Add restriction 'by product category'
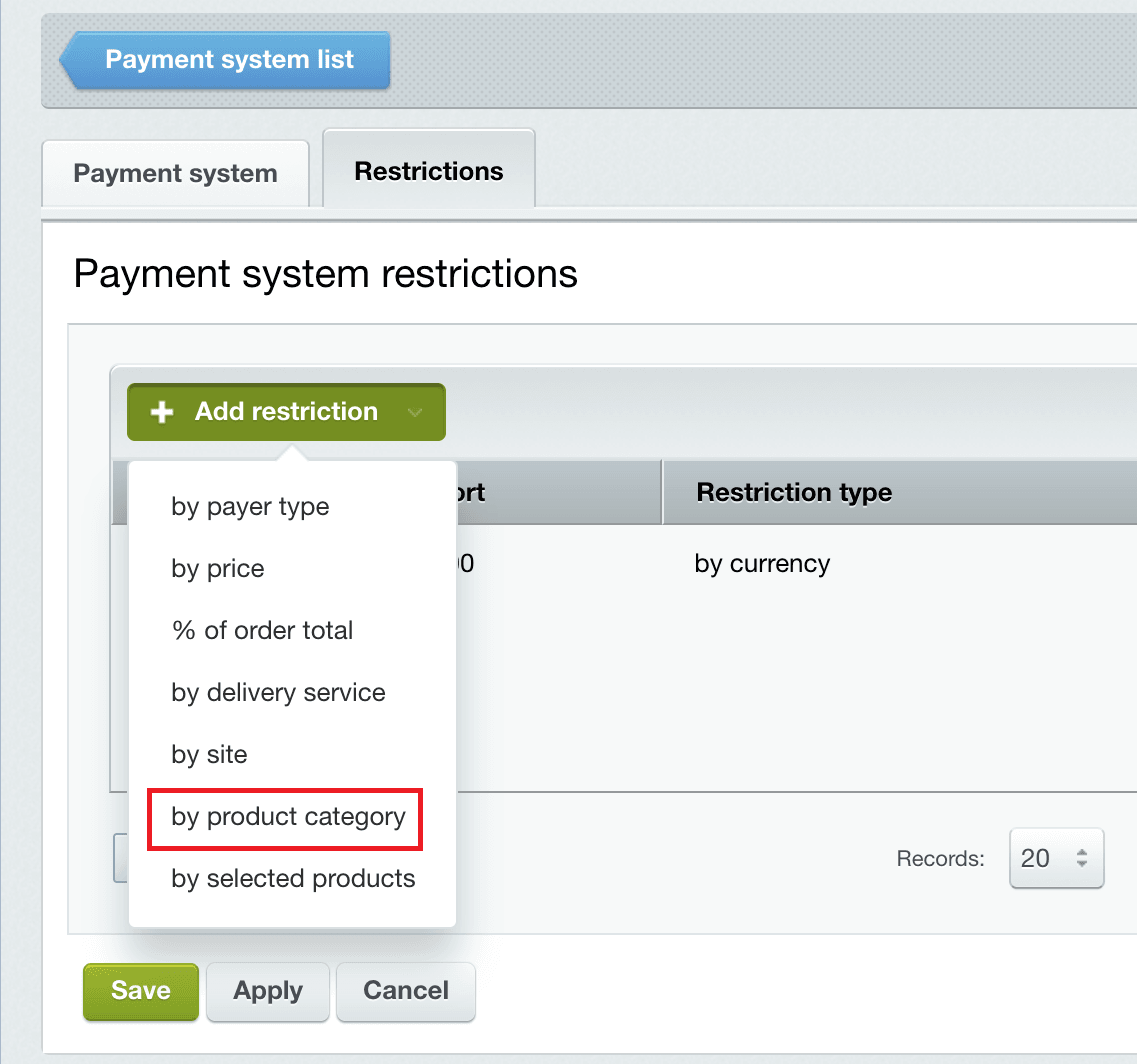This screenshot has width=1137, height=1064. pos(288,817)
